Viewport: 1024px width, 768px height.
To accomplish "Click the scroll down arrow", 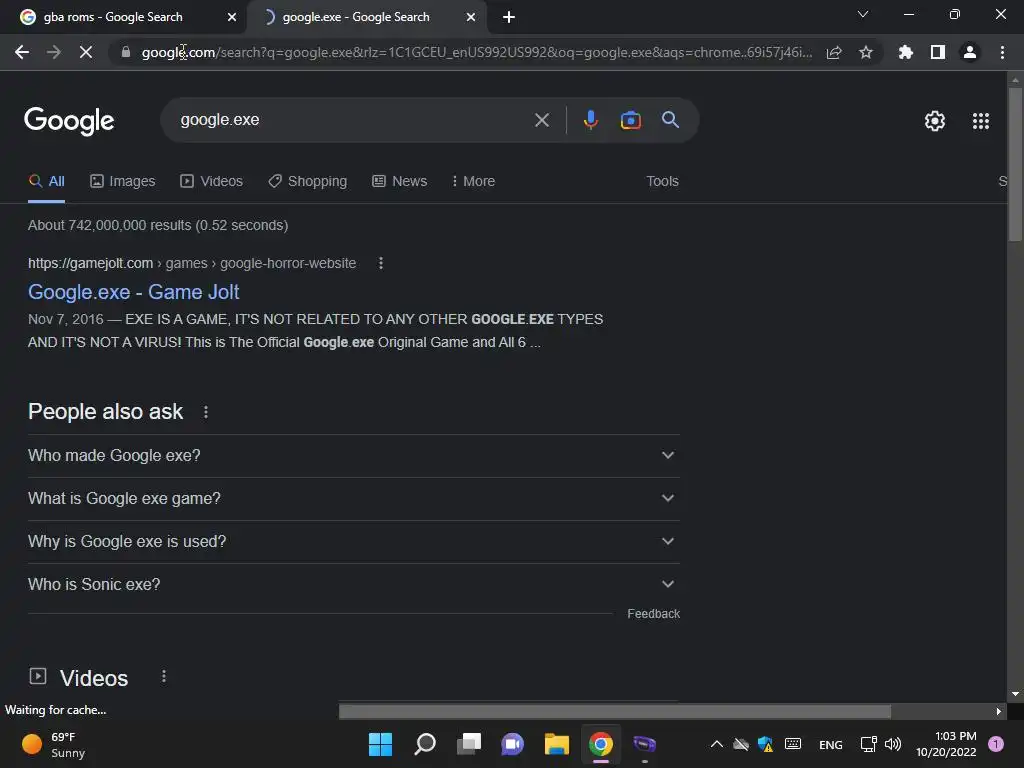I will [x=1015, y=694].
